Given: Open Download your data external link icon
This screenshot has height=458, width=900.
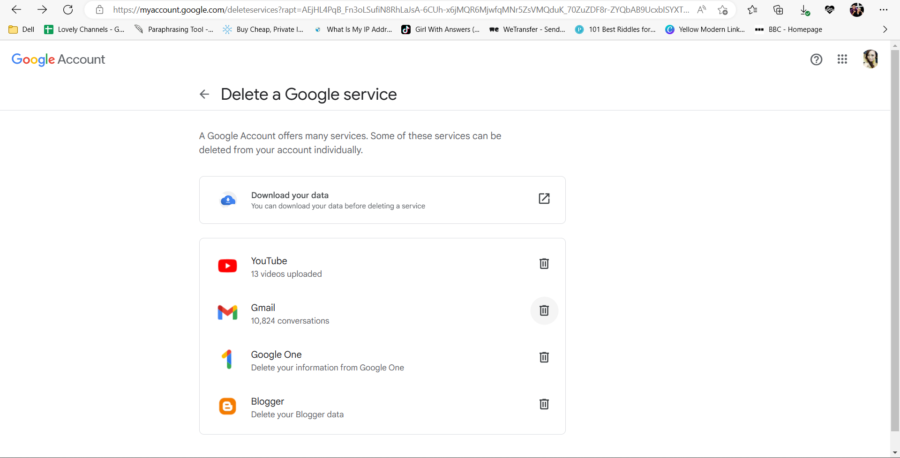Looking at the screenshot, I should (x=544, y=199).
